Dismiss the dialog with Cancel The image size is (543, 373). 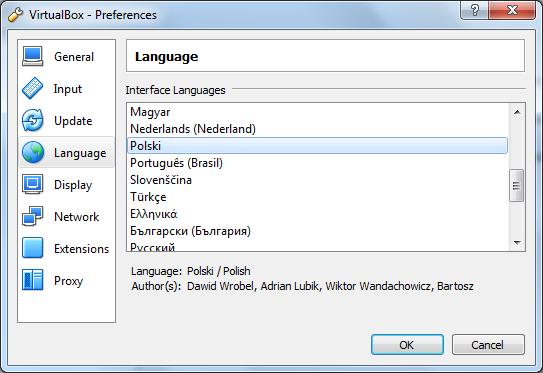tap(488, 345)
